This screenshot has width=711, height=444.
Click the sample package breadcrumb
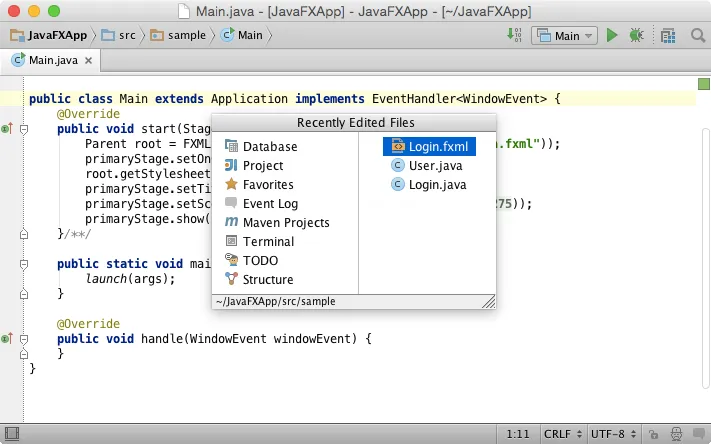(178, 35)
